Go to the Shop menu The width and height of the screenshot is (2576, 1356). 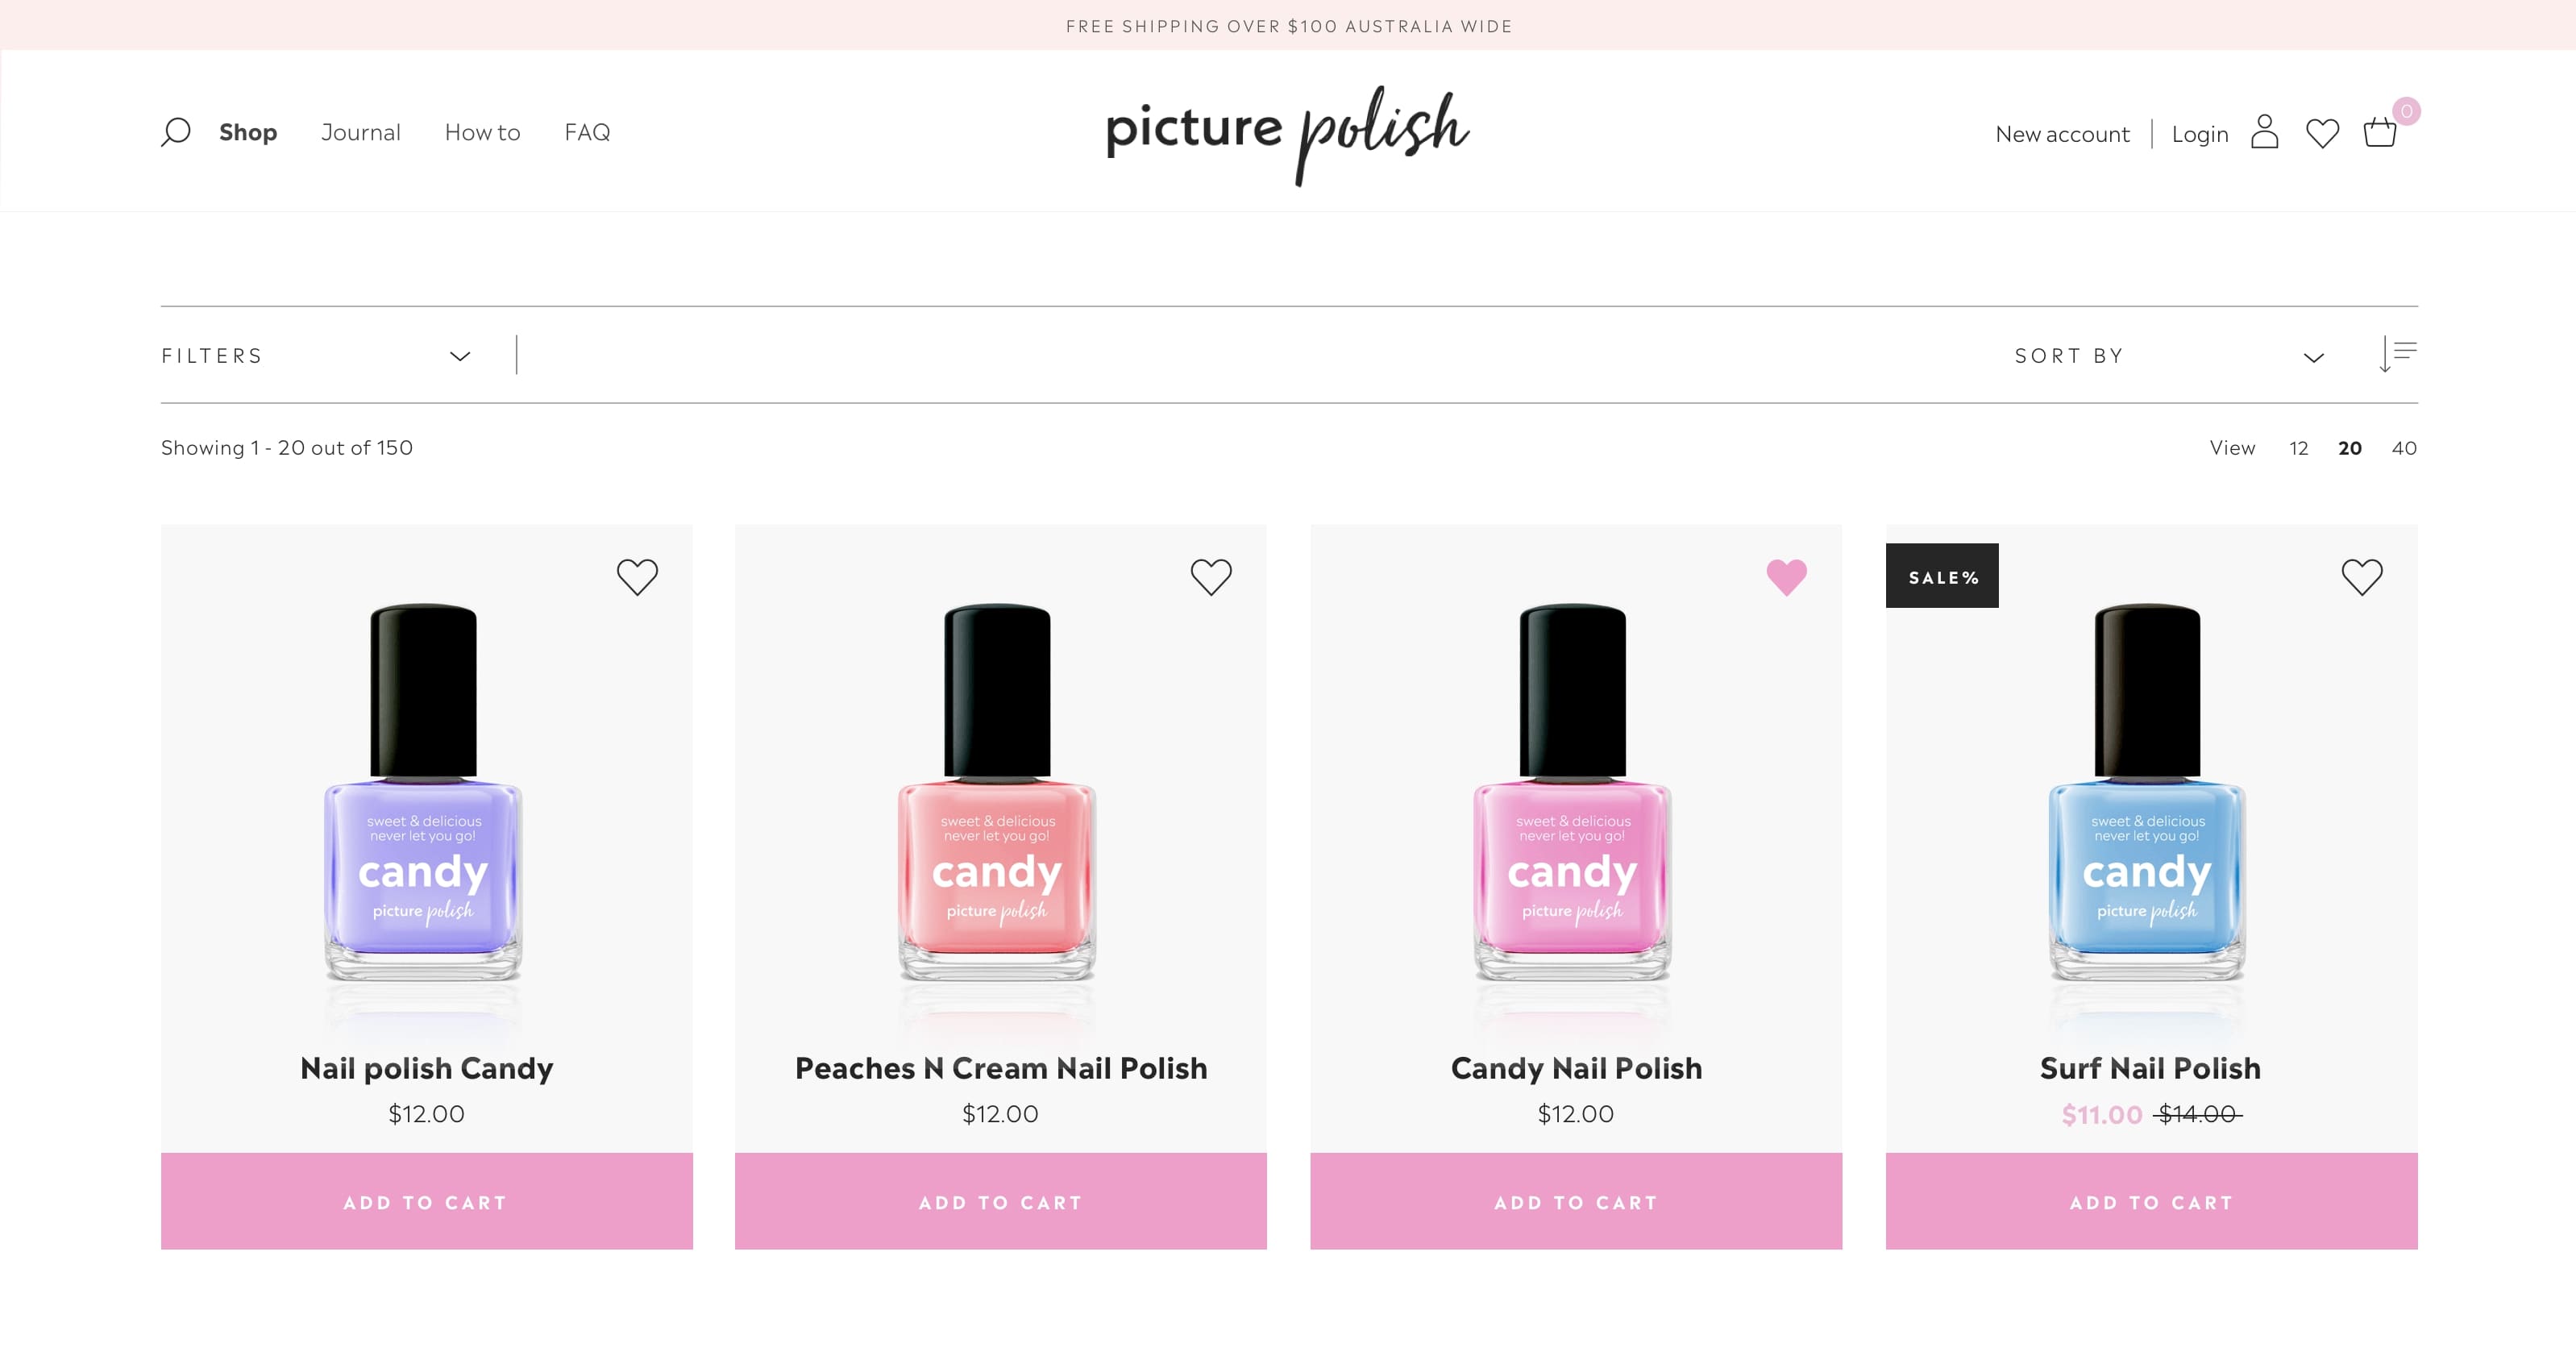pyautogui.click(x=248, y=132)
